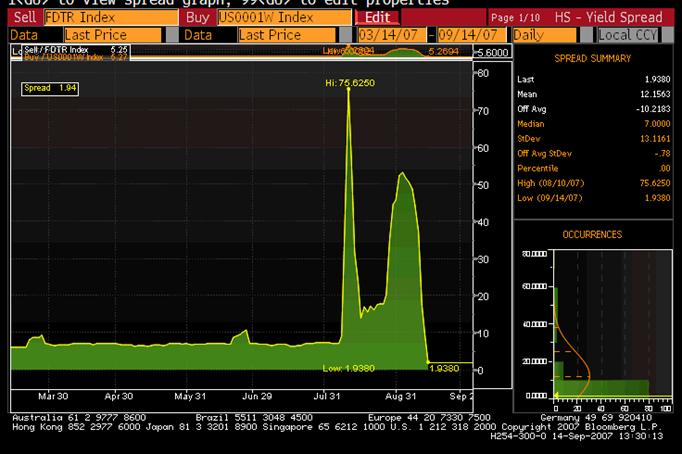The width and height of the screenshot is (682, 454).
Task: Click the Jul 31 x-axis date label
Action: pos(327,396)
